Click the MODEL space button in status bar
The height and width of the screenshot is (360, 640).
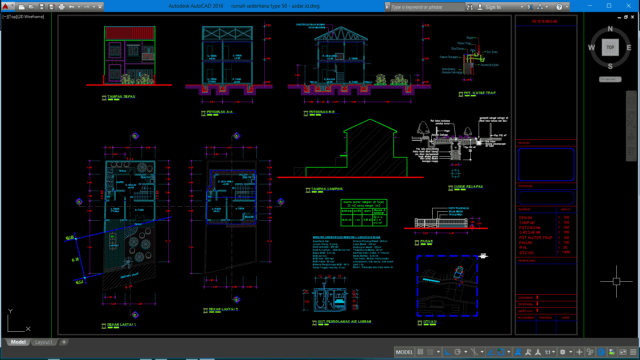coord(404,352)
